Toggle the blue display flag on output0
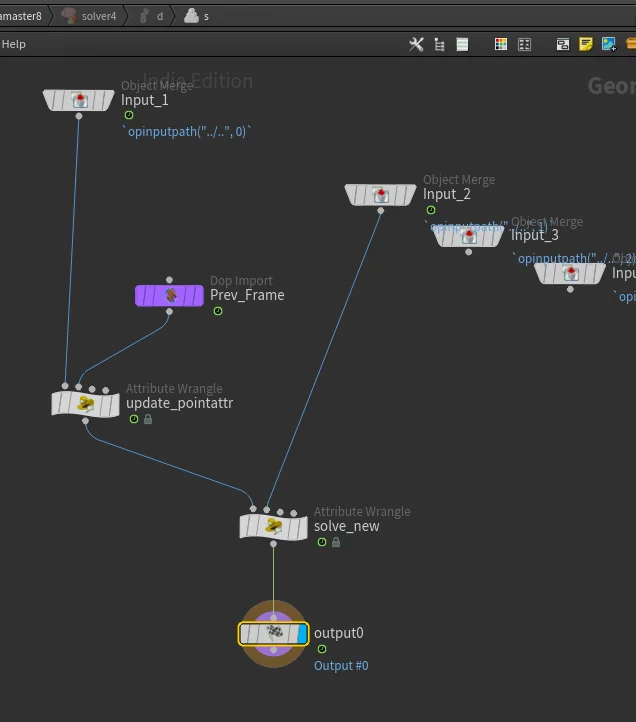The image size is (636, 722). 302,633
